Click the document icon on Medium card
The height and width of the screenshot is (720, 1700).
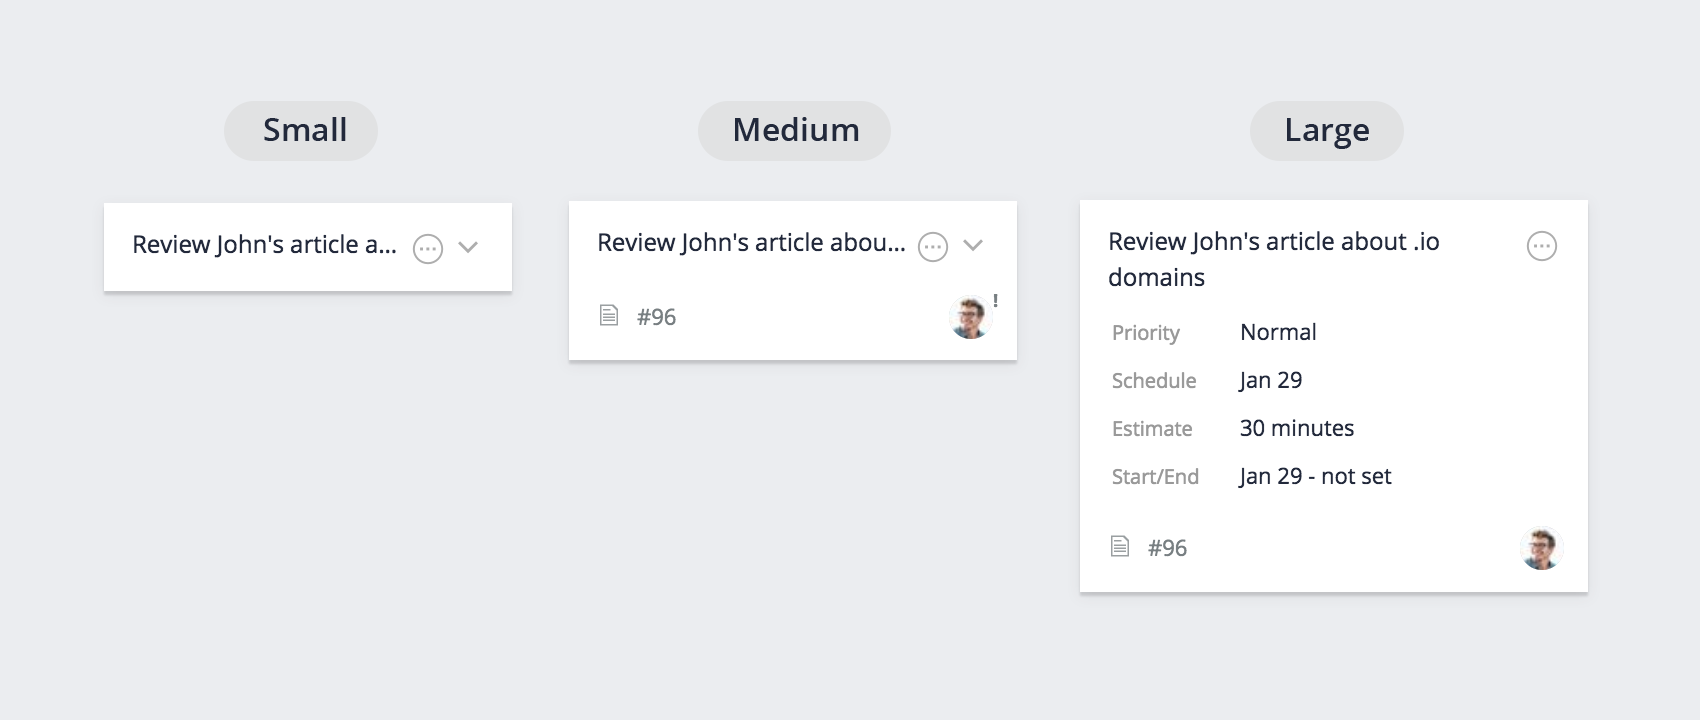608,316
